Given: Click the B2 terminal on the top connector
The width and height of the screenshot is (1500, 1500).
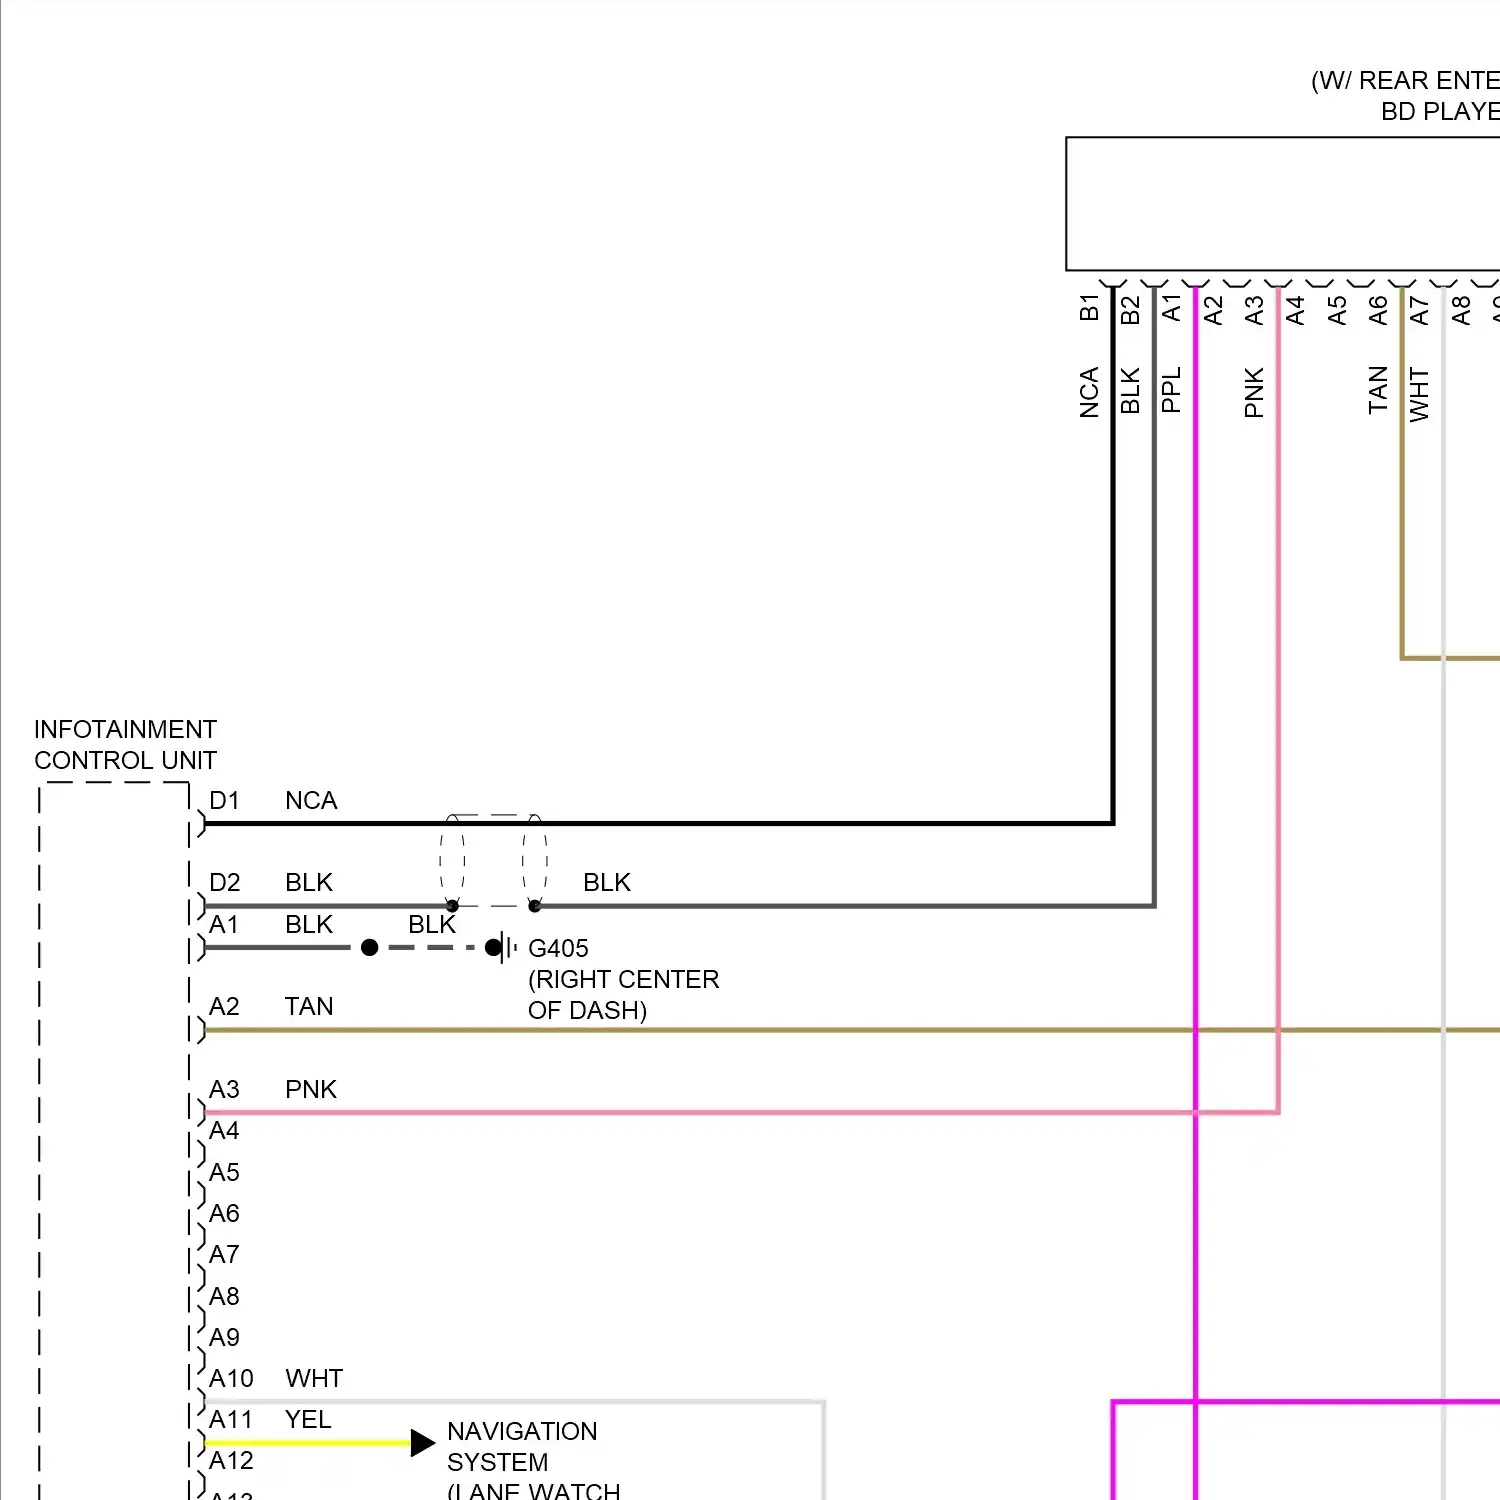Looking at the screenshot, I should pos(1130,310).
